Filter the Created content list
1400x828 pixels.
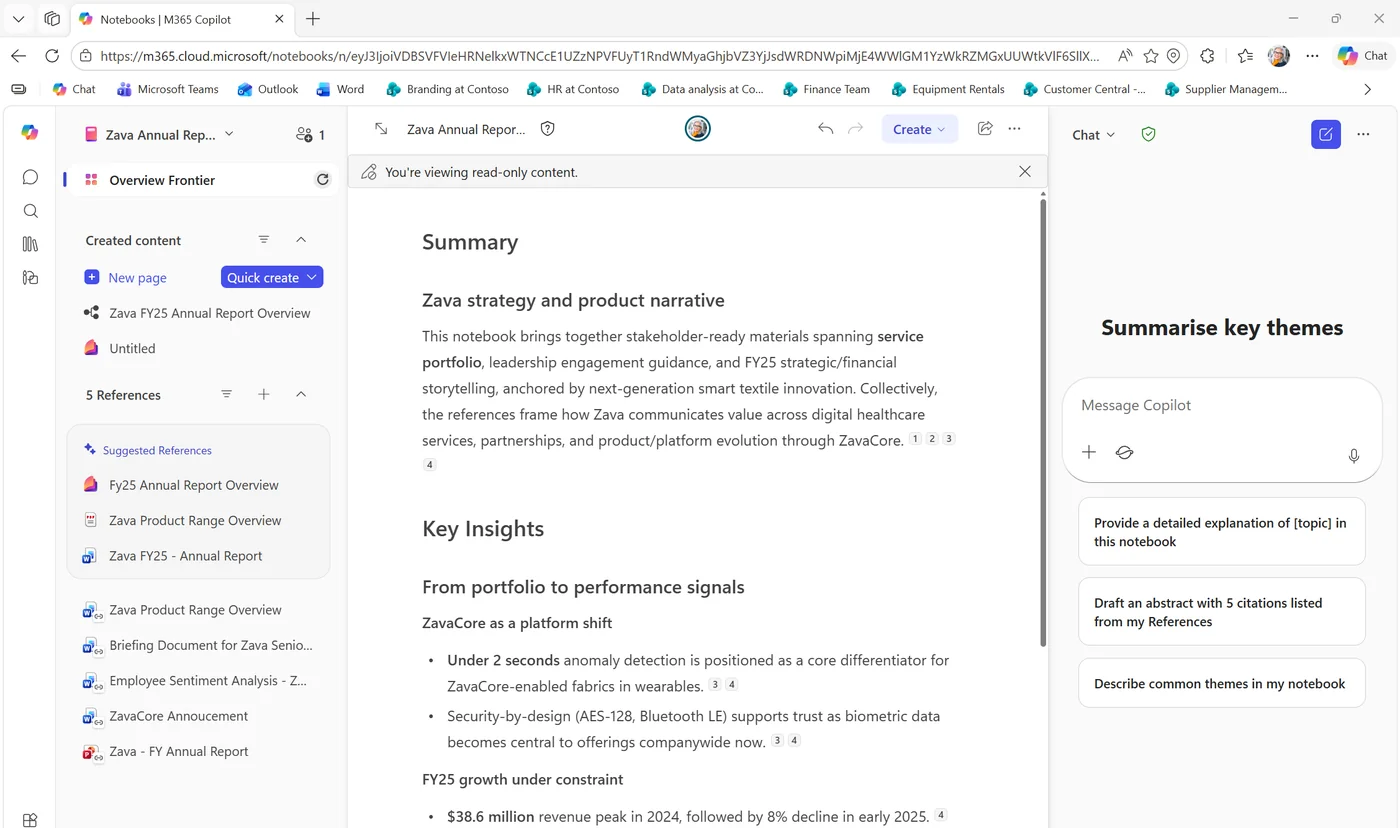(264, 240)
